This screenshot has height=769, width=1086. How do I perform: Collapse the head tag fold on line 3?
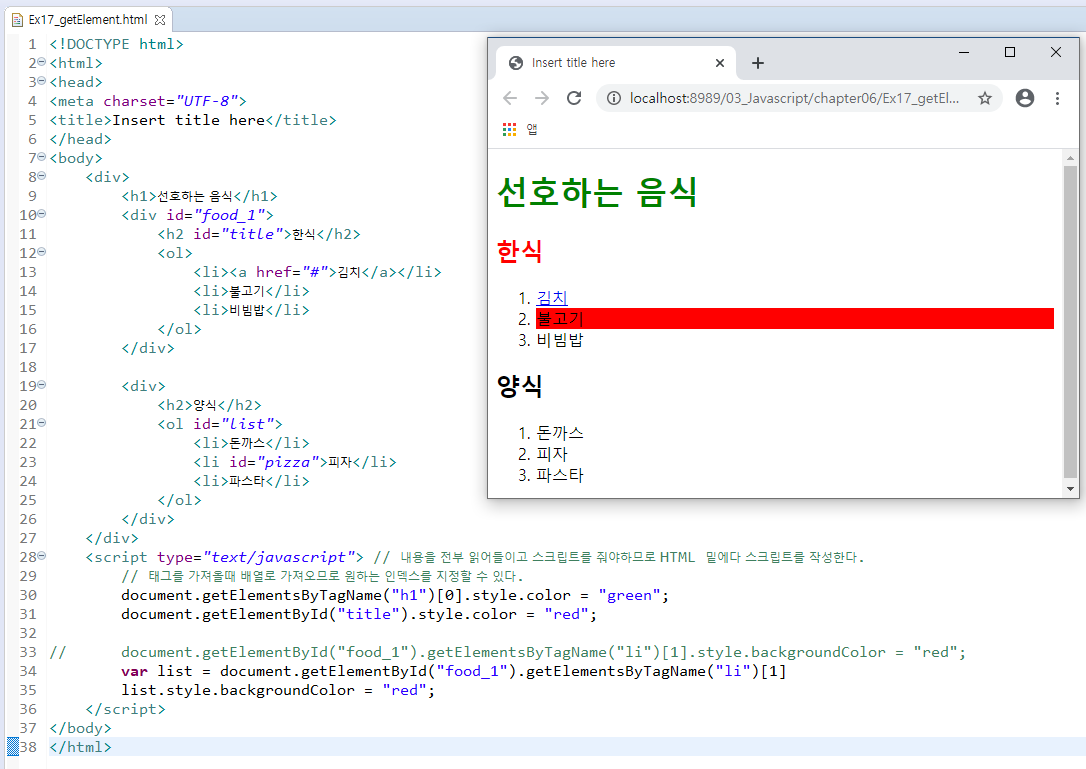click(42, 81)
